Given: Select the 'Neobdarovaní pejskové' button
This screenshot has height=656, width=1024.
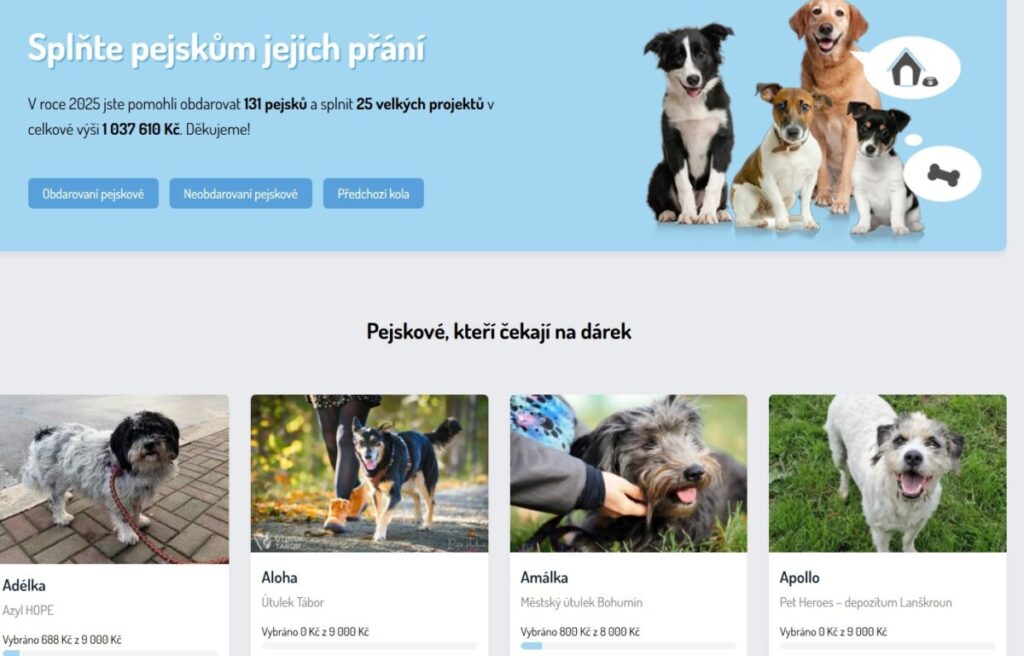Looking at the screenshot, I should (240, 193).
